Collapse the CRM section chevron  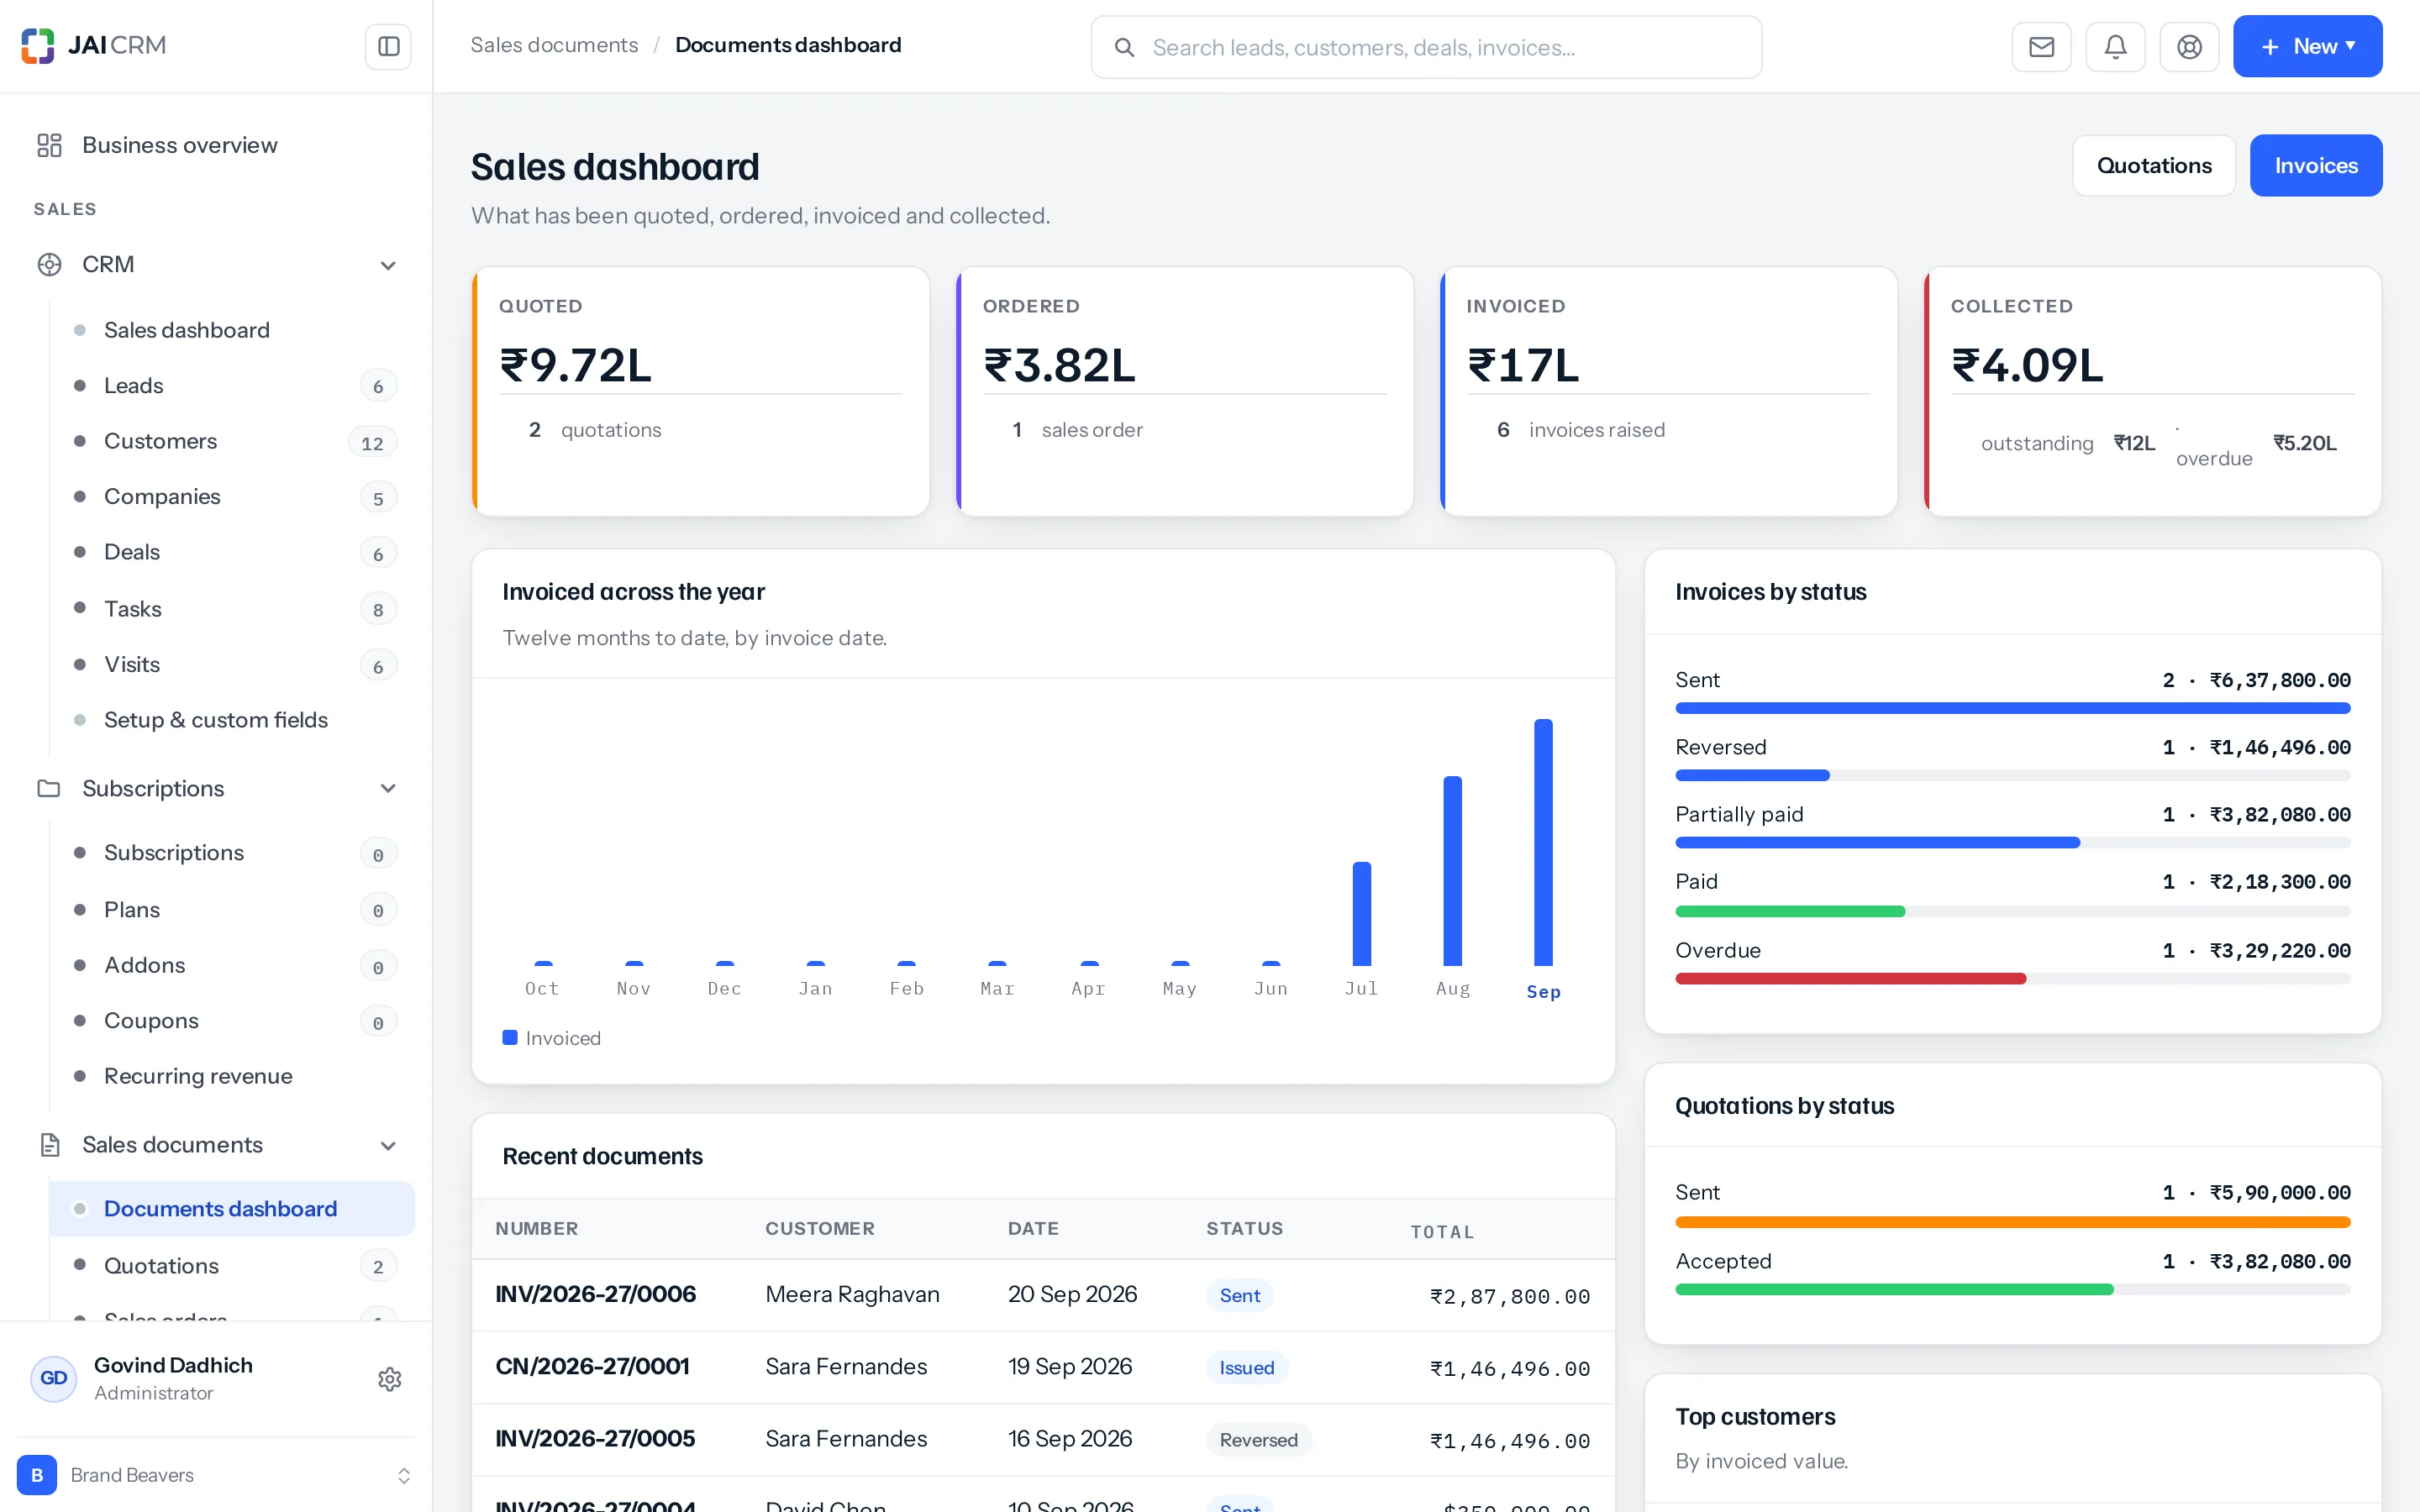pos(388,265)
